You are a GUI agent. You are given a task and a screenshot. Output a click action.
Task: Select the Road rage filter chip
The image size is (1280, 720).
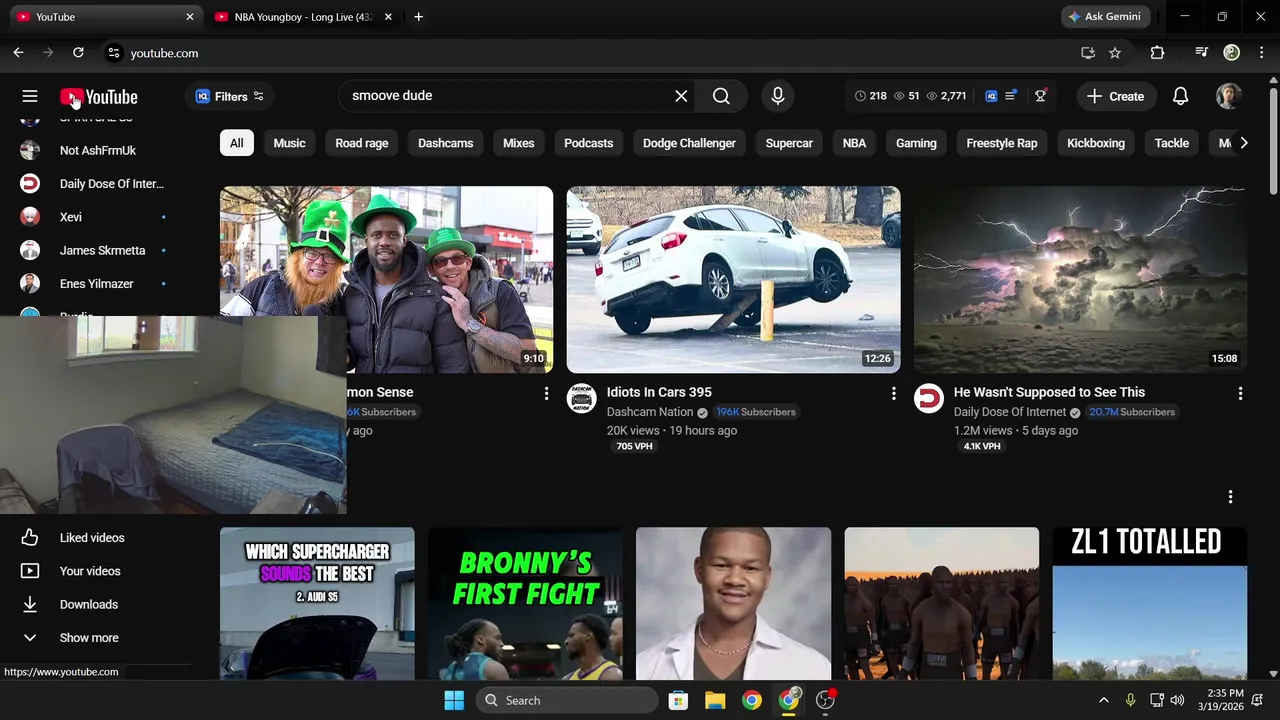pyautogui.click(x=361, y=143)
